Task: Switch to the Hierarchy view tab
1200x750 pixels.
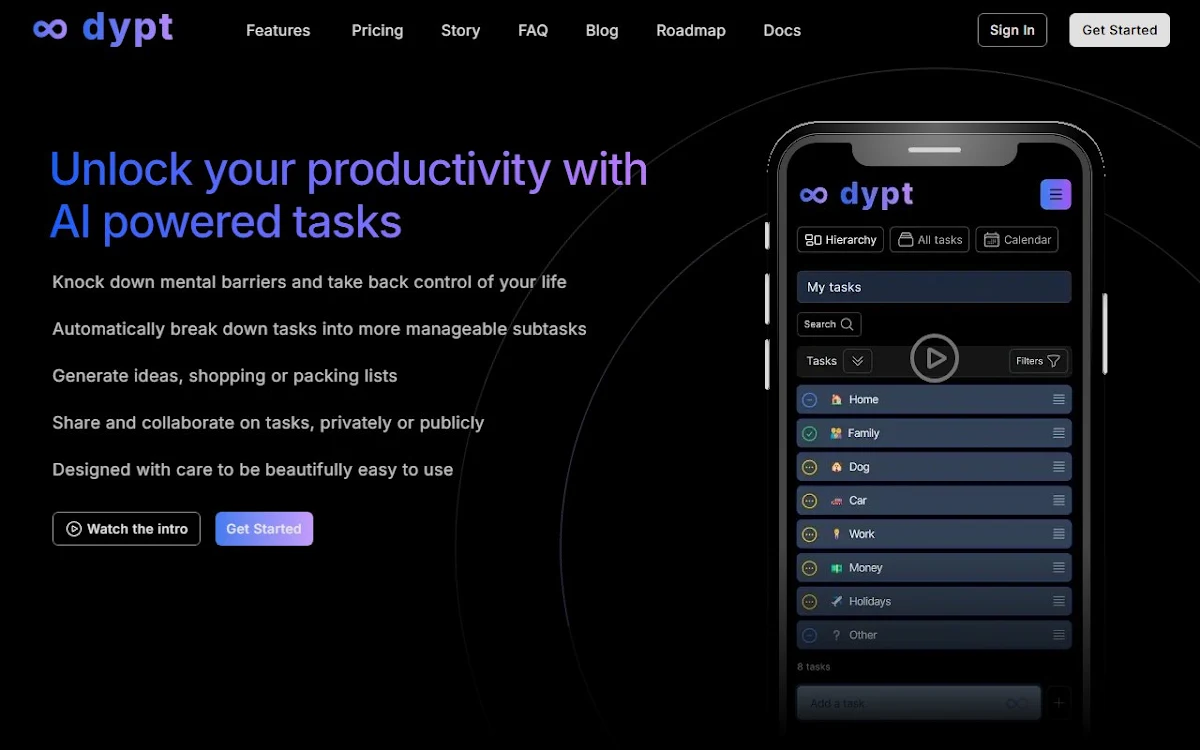Action: (x=841, y=240)
